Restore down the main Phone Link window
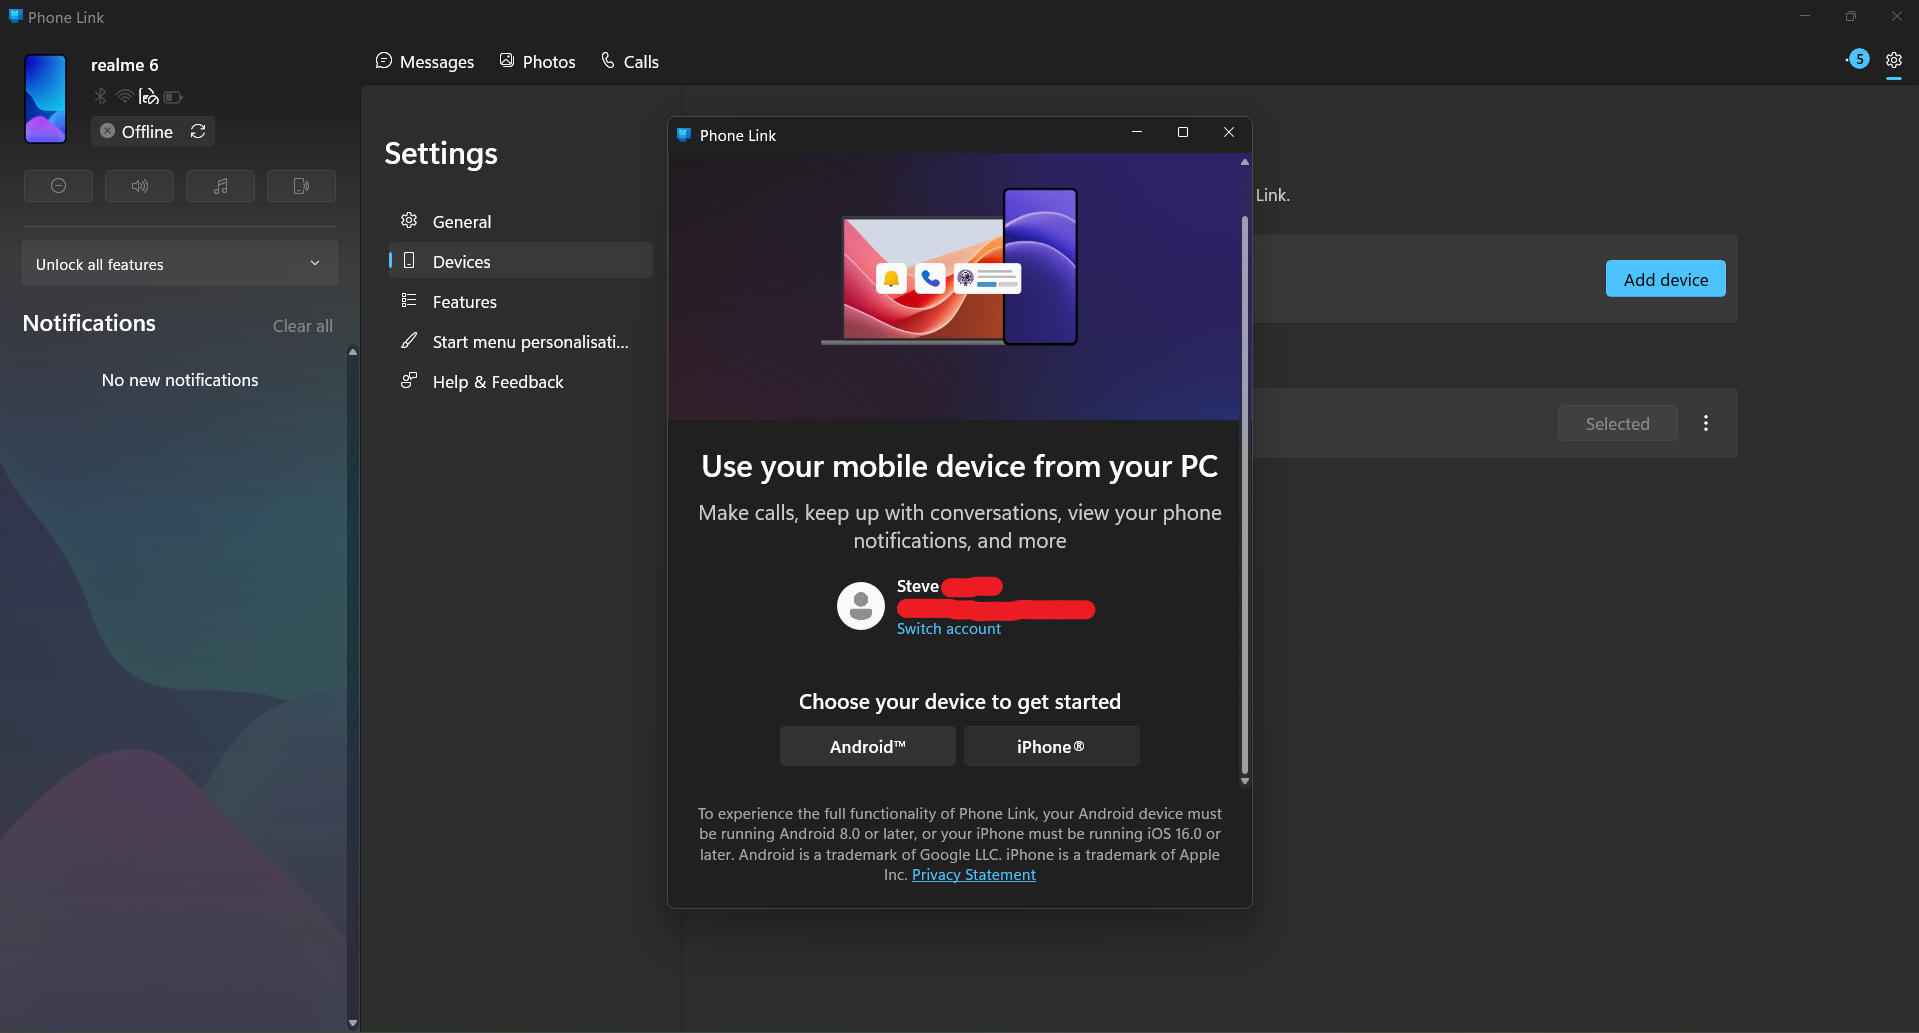 pyautogui.click(x=1851, y=16)
